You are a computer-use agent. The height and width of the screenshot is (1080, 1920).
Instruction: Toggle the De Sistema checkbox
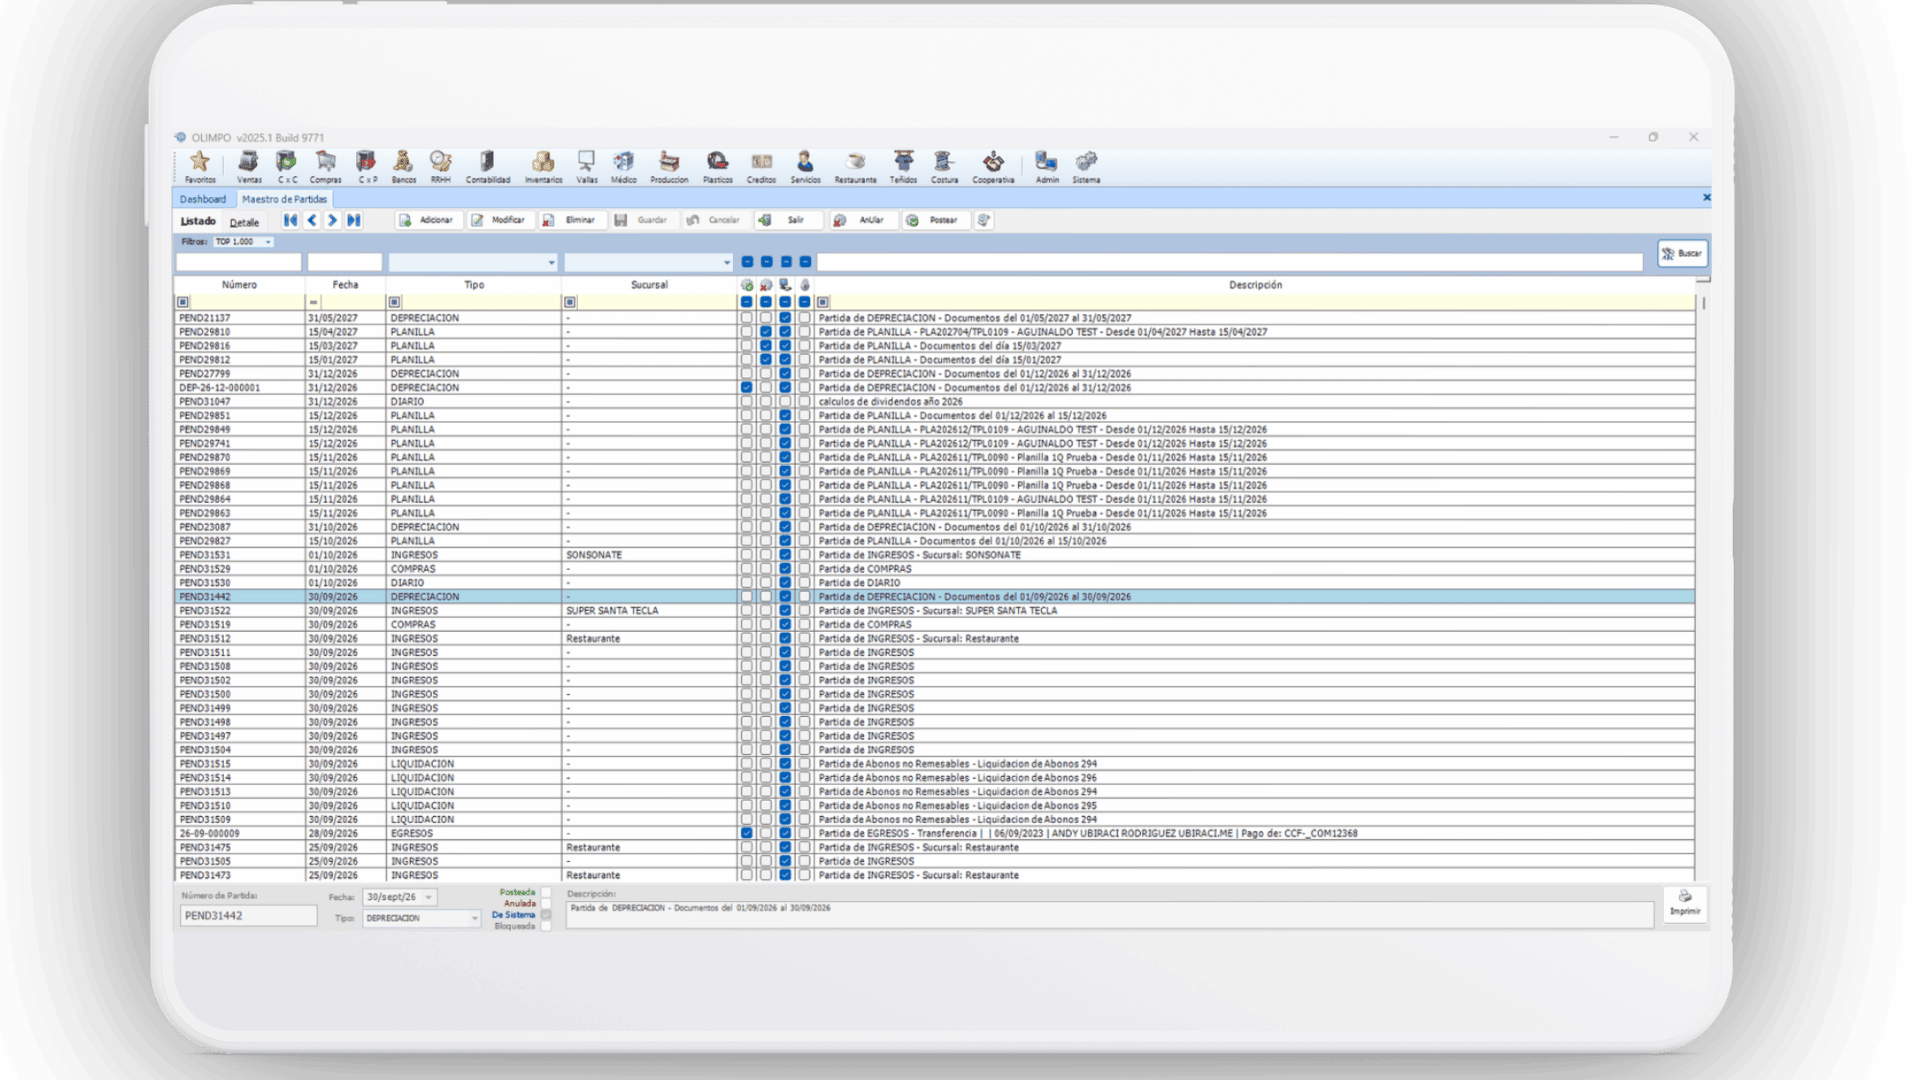(x=546, y=915)
